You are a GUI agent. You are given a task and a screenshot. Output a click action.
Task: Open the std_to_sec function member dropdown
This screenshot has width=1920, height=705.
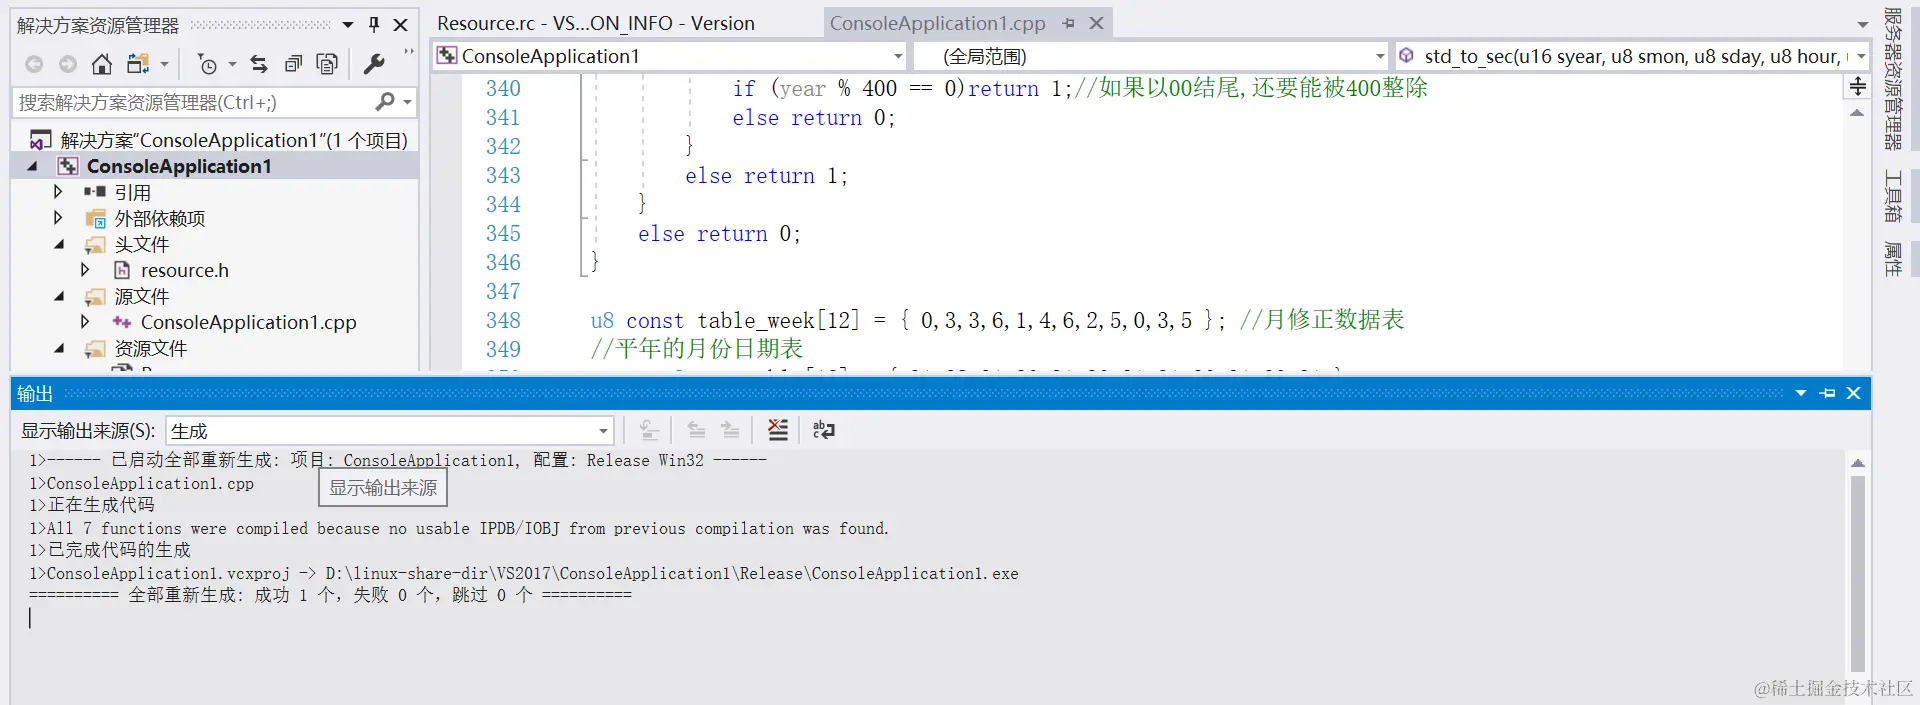tap(1861, 56)
